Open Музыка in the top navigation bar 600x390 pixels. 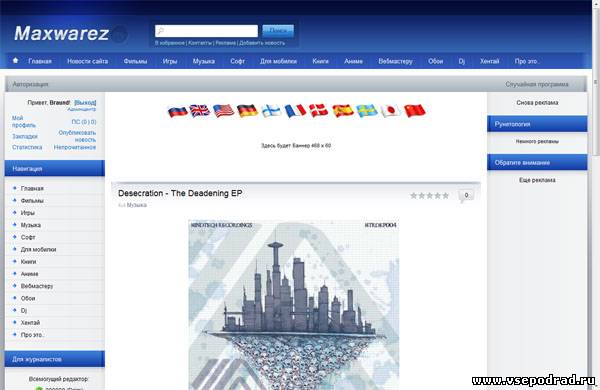tap(204, 61)
